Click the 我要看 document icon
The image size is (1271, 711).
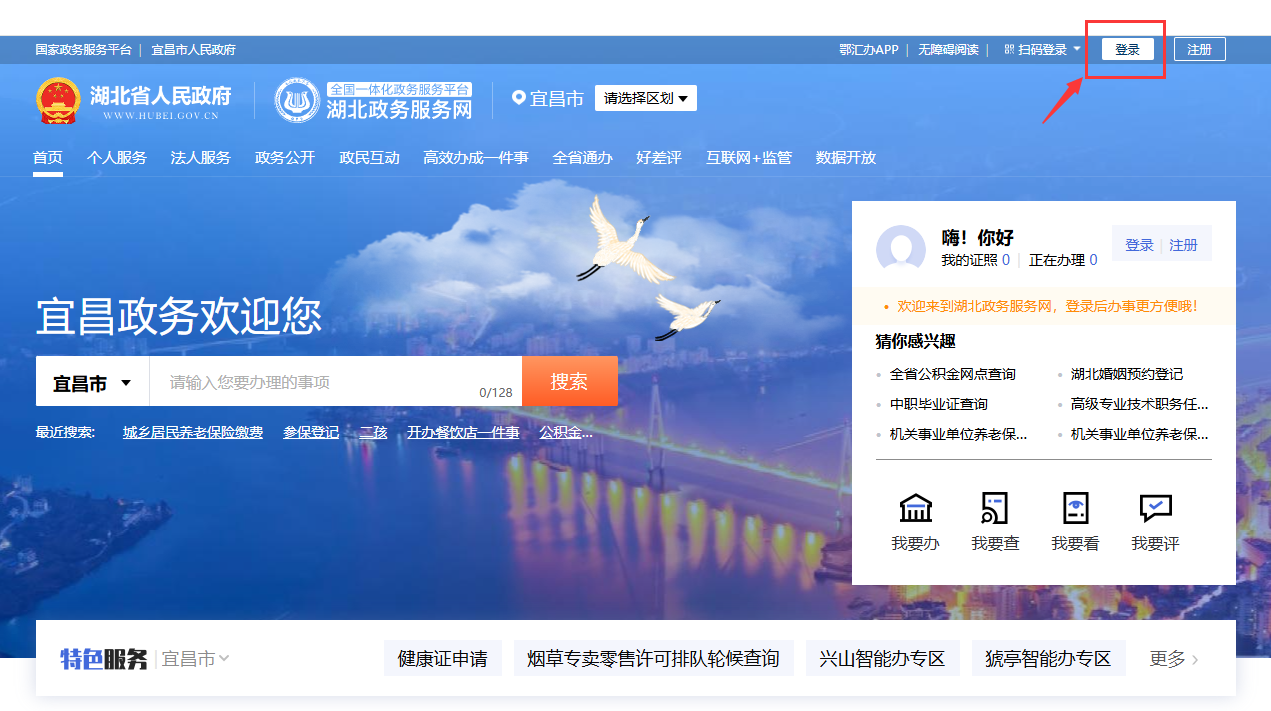1075,508
